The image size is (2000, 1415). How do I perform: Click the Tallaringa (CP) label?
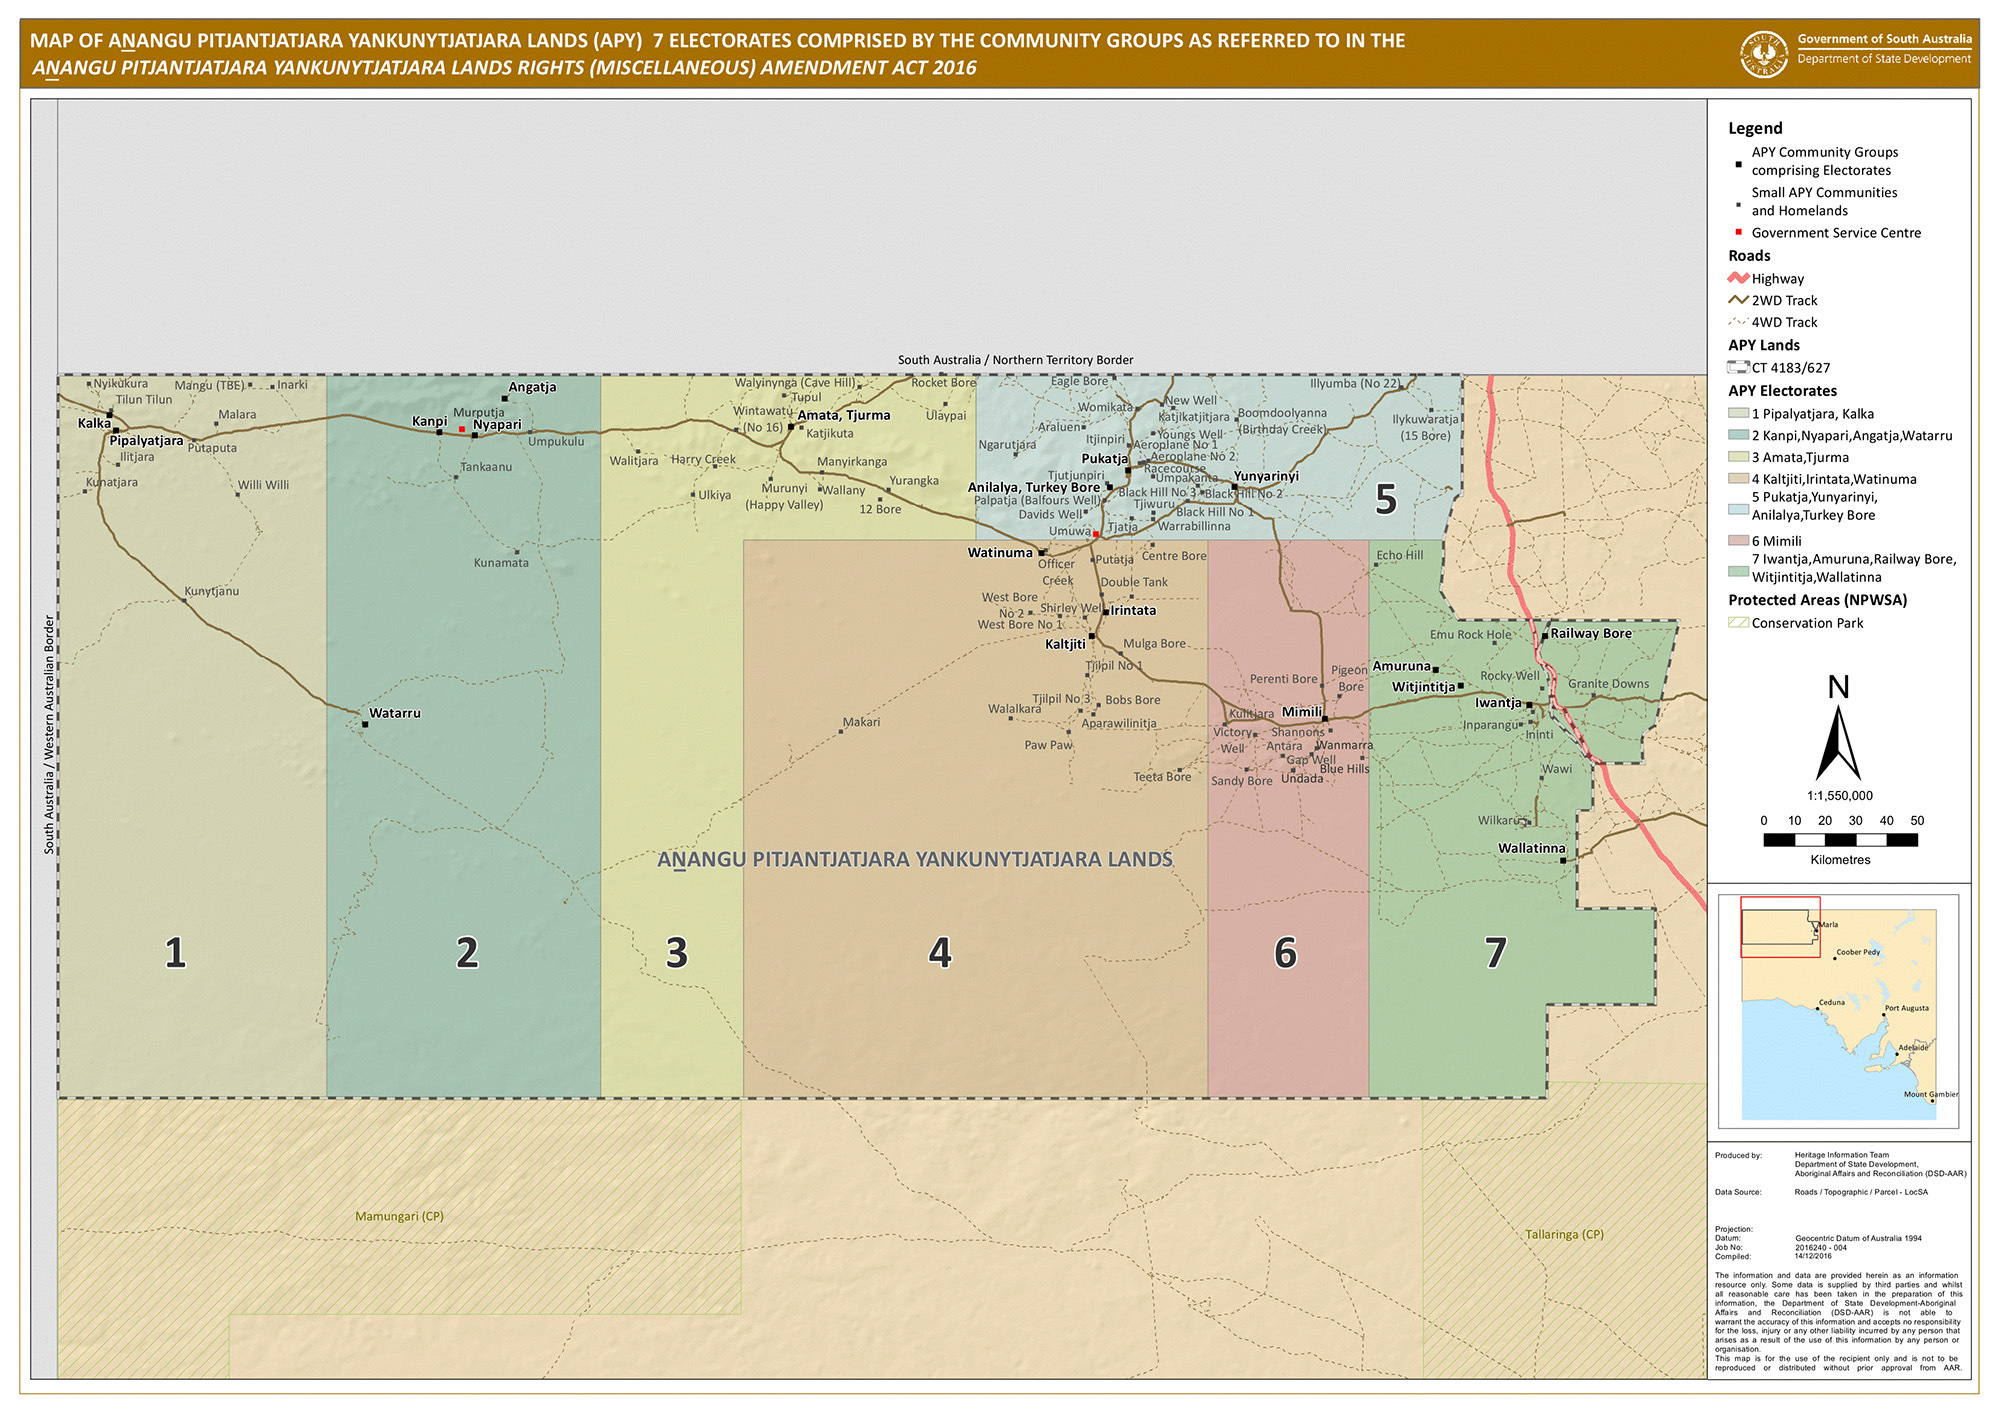(x=1564, y=1234)
